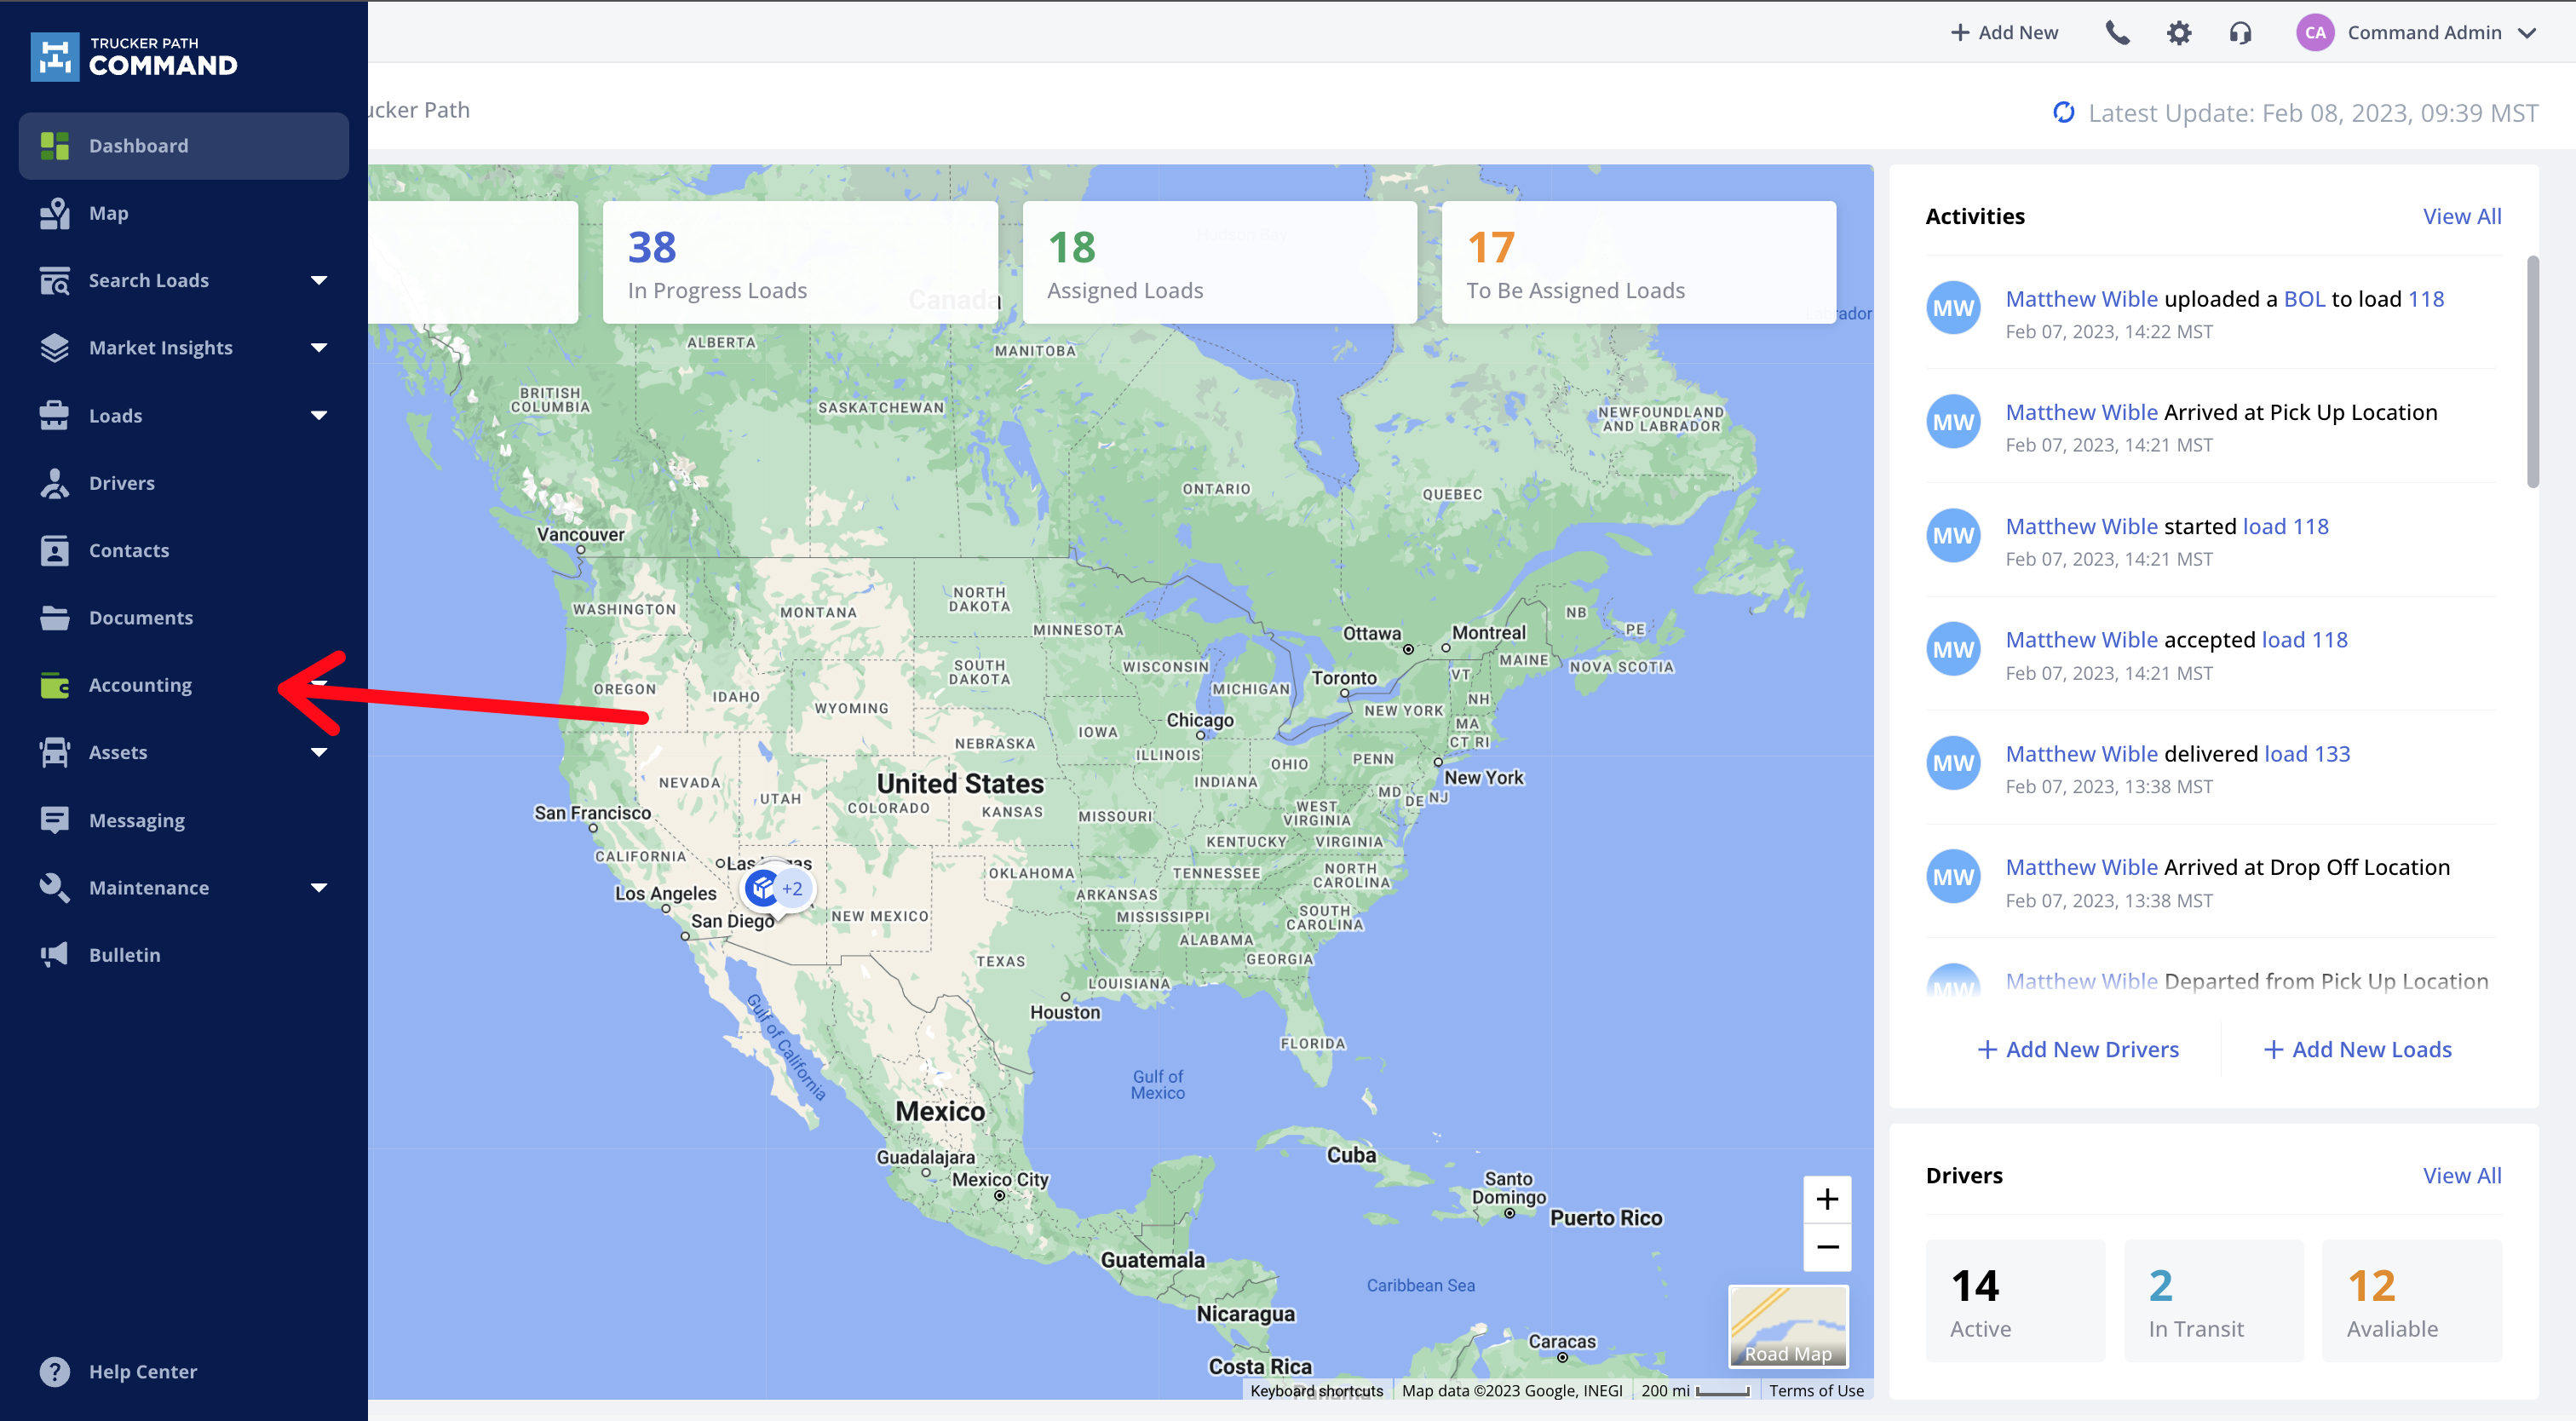Click View All in Drivers panel
This screenshot has width=2576, height=1421.
click(x=2462, y=1176)
